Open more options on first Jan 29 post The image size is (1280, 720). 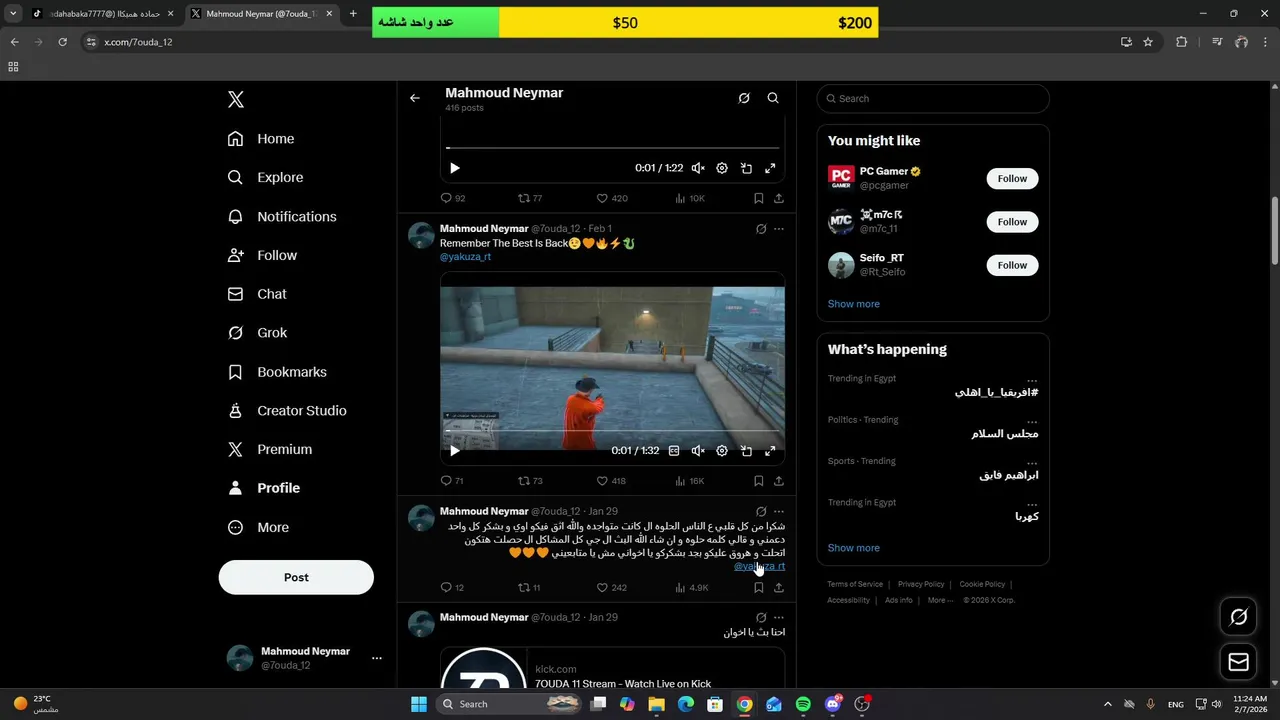[779, 511]
